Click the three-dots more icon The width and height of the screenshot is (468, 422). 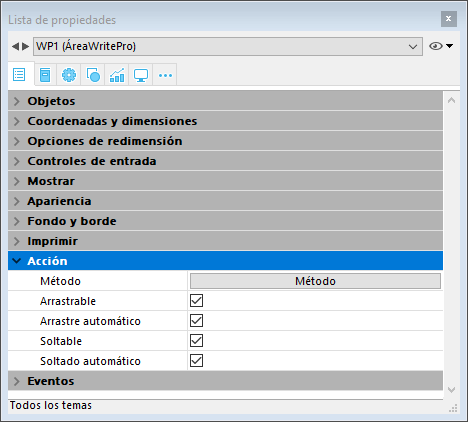165,75
